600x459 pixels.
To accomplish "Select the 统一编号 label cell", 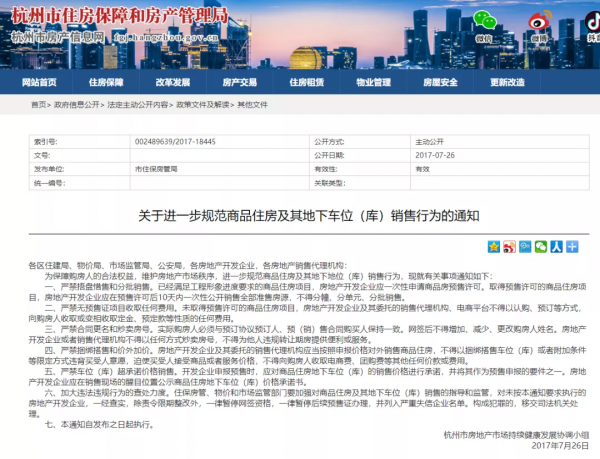I will (x=80, y=183).
